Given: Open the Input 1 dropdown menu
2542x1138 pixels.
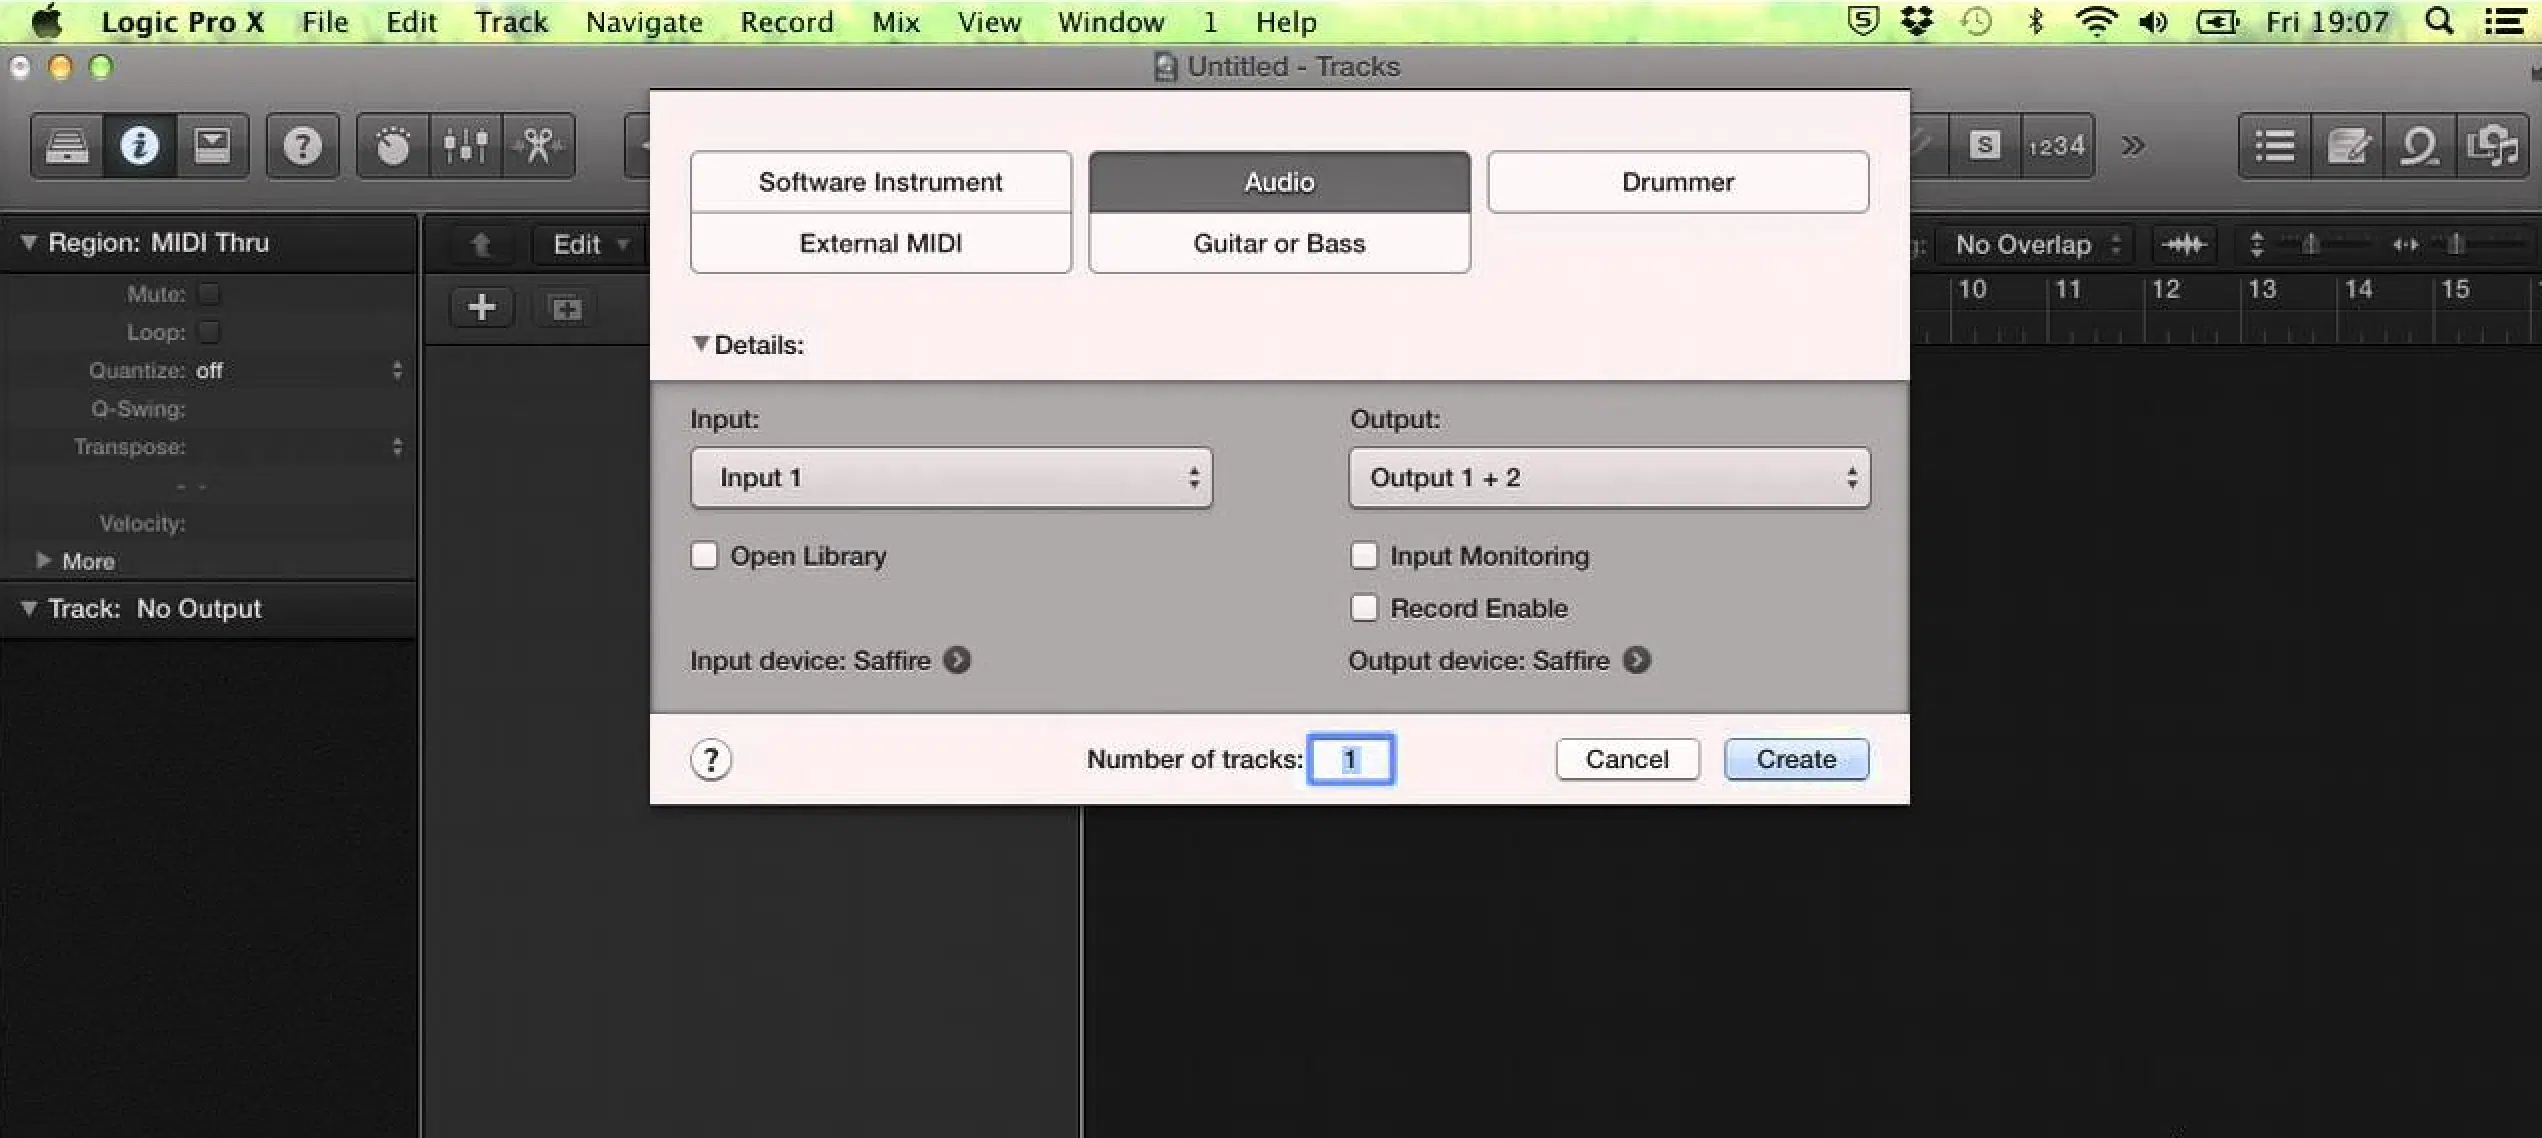Looking at the screenshot, I should (x=952, y=475).
